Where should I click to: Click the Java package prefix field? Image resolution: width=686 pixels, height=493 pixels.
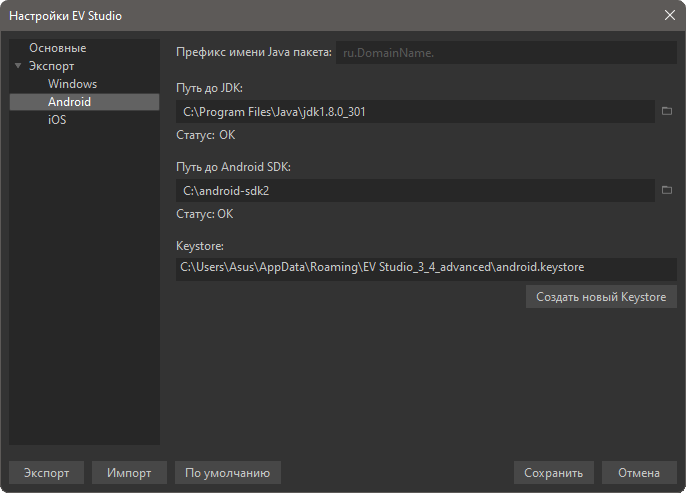point(506,53)
